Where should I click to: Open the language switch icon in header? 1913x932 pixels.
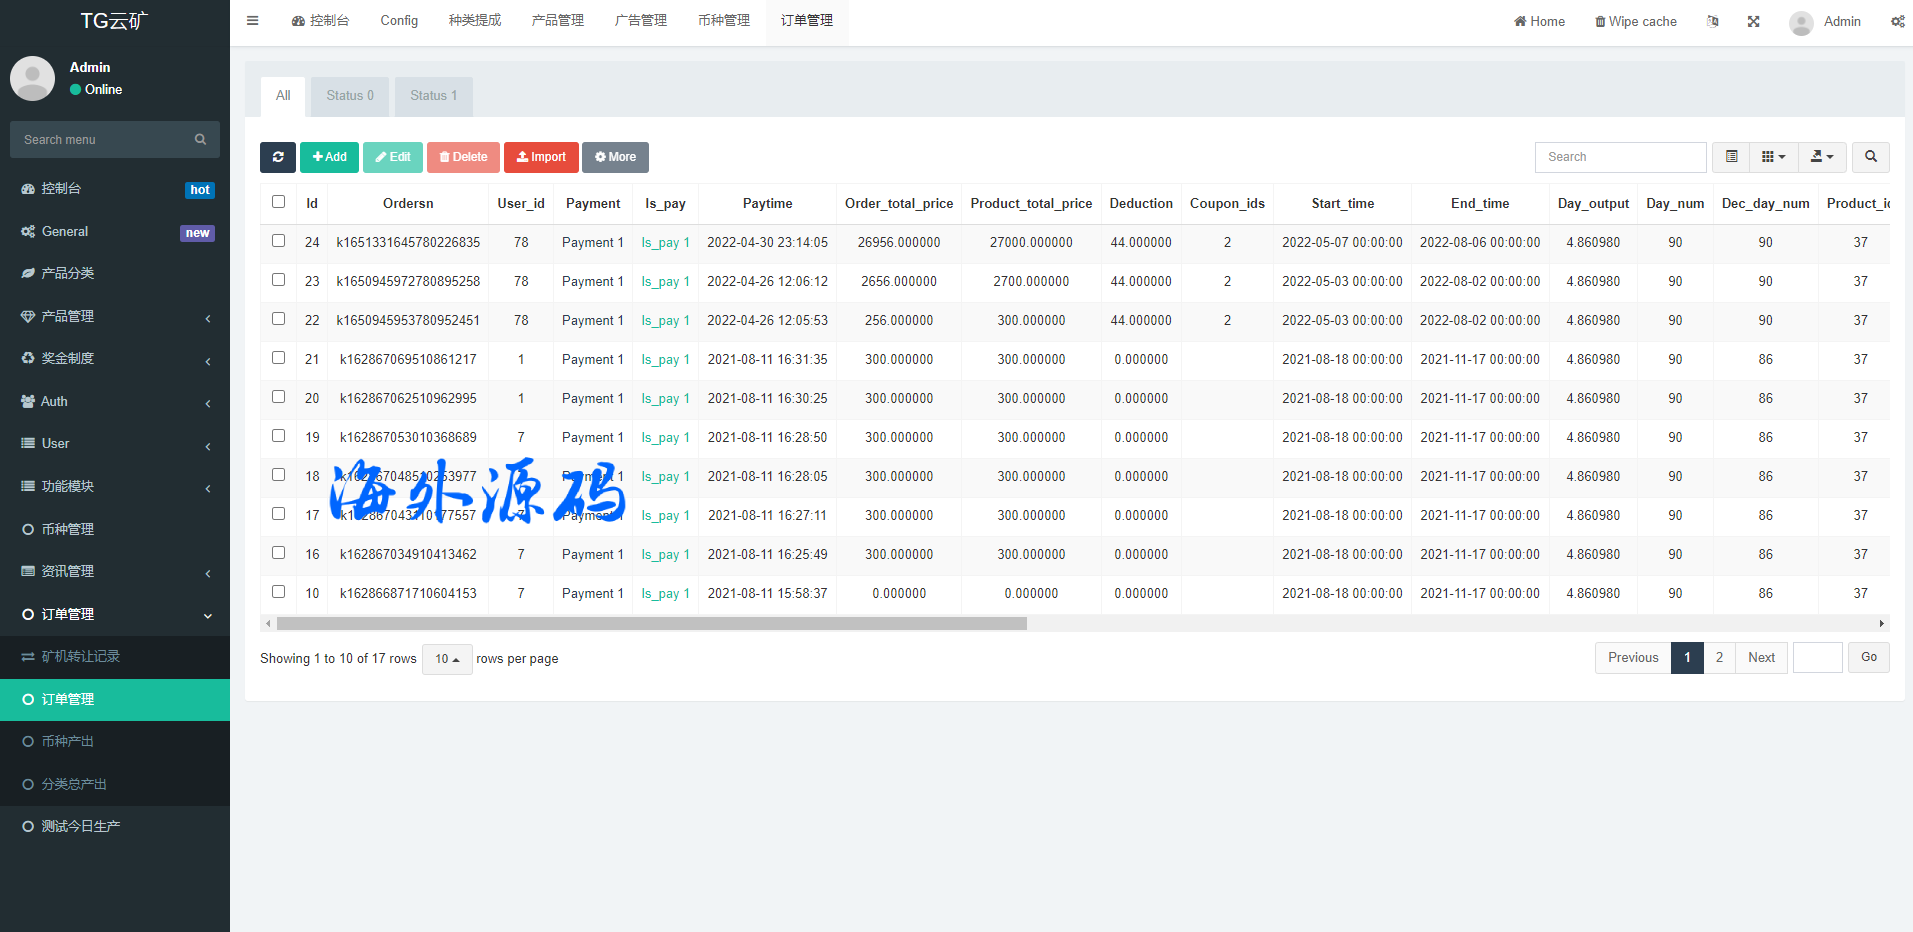tap(1713, 21)
